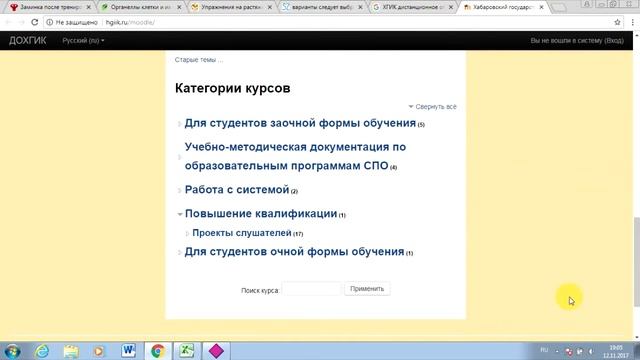Click the taskbar clock and date
This screenshot has width=640, height=360.
point(616,351)
